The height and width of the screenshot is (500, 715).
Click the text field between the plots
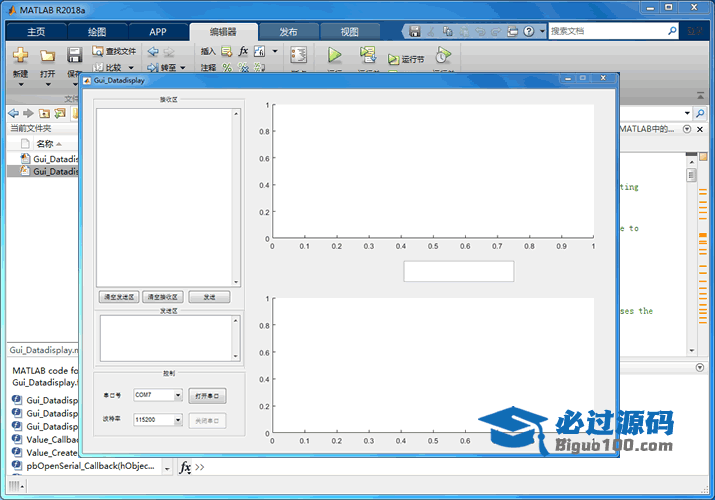click(458, 271)
